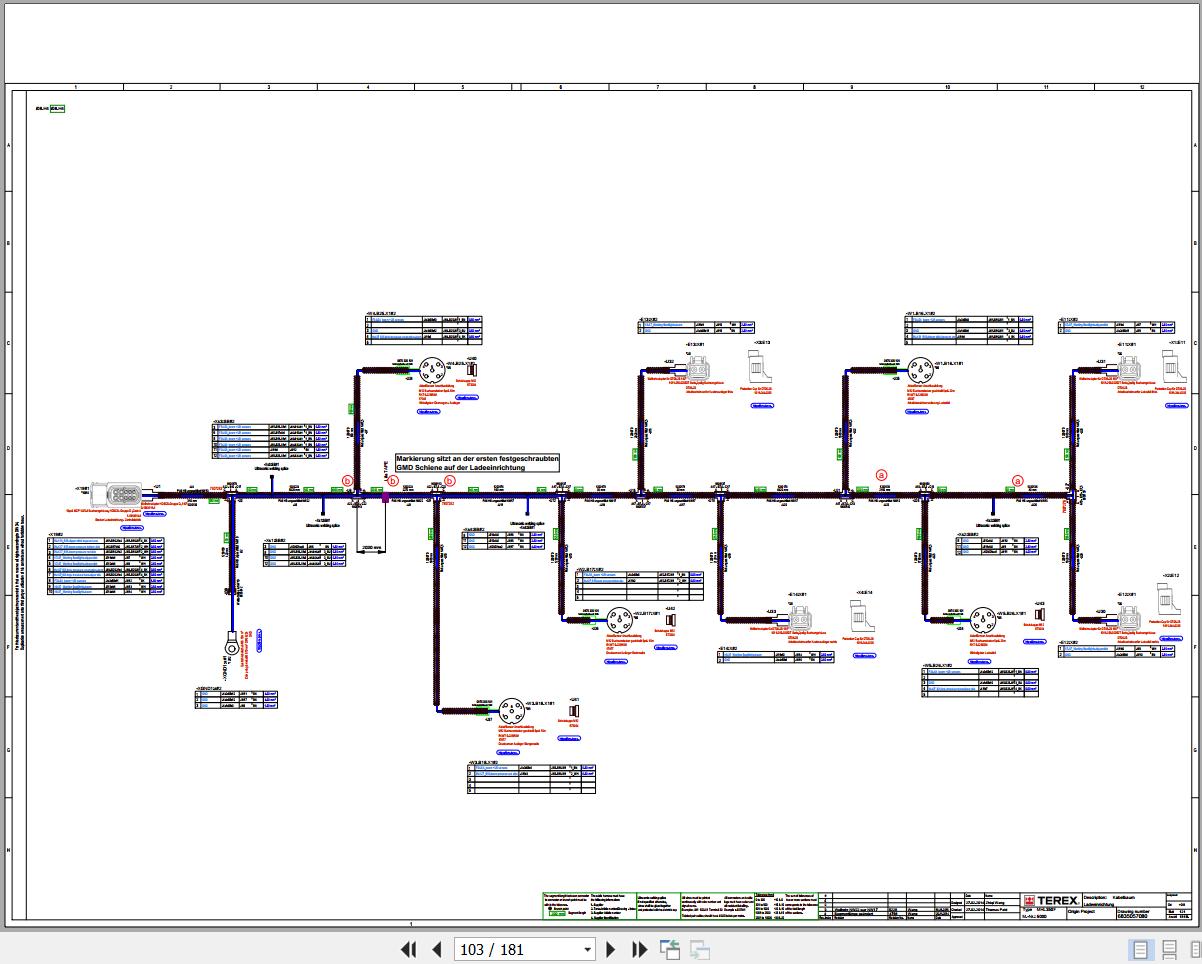Screen dimensions: 1202x964
Task: Jump to the first page
Action: click(x=408, y=949)
